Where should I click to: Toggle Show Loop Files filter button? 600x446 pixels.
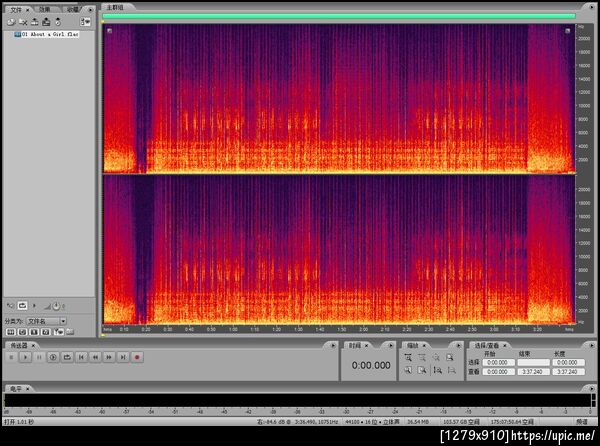(22, 332)
